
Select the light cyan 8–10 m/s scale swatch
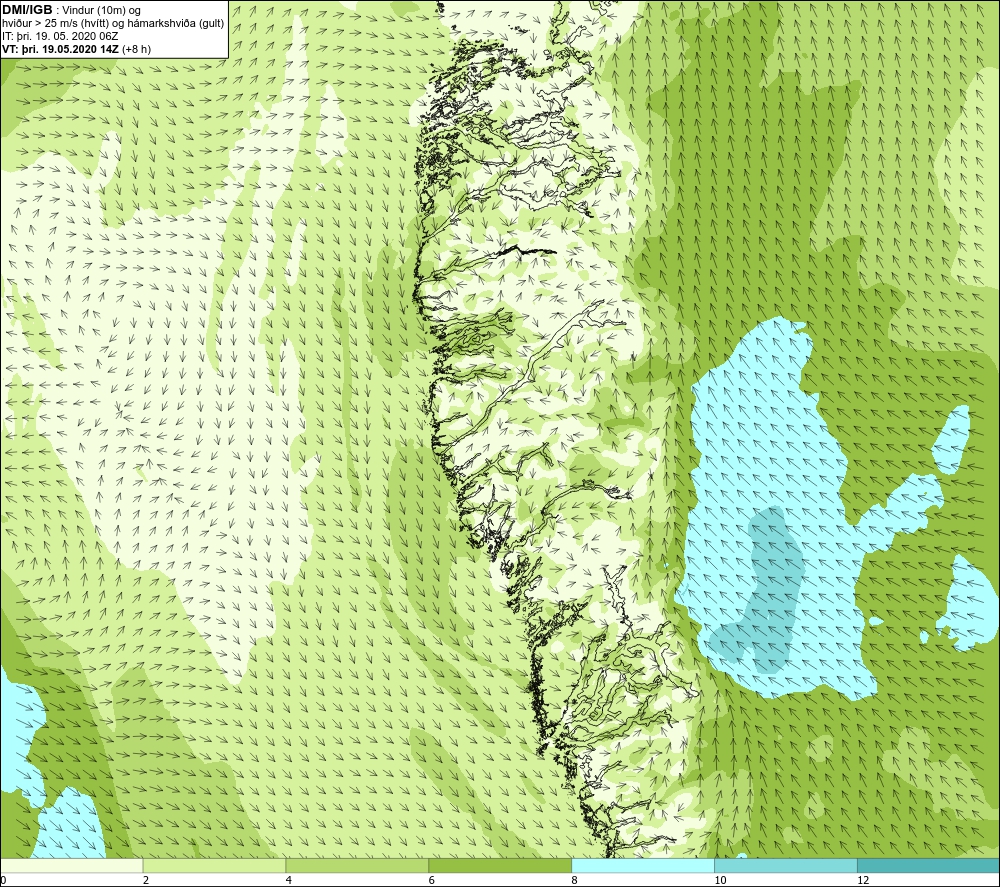click(643, 865)
